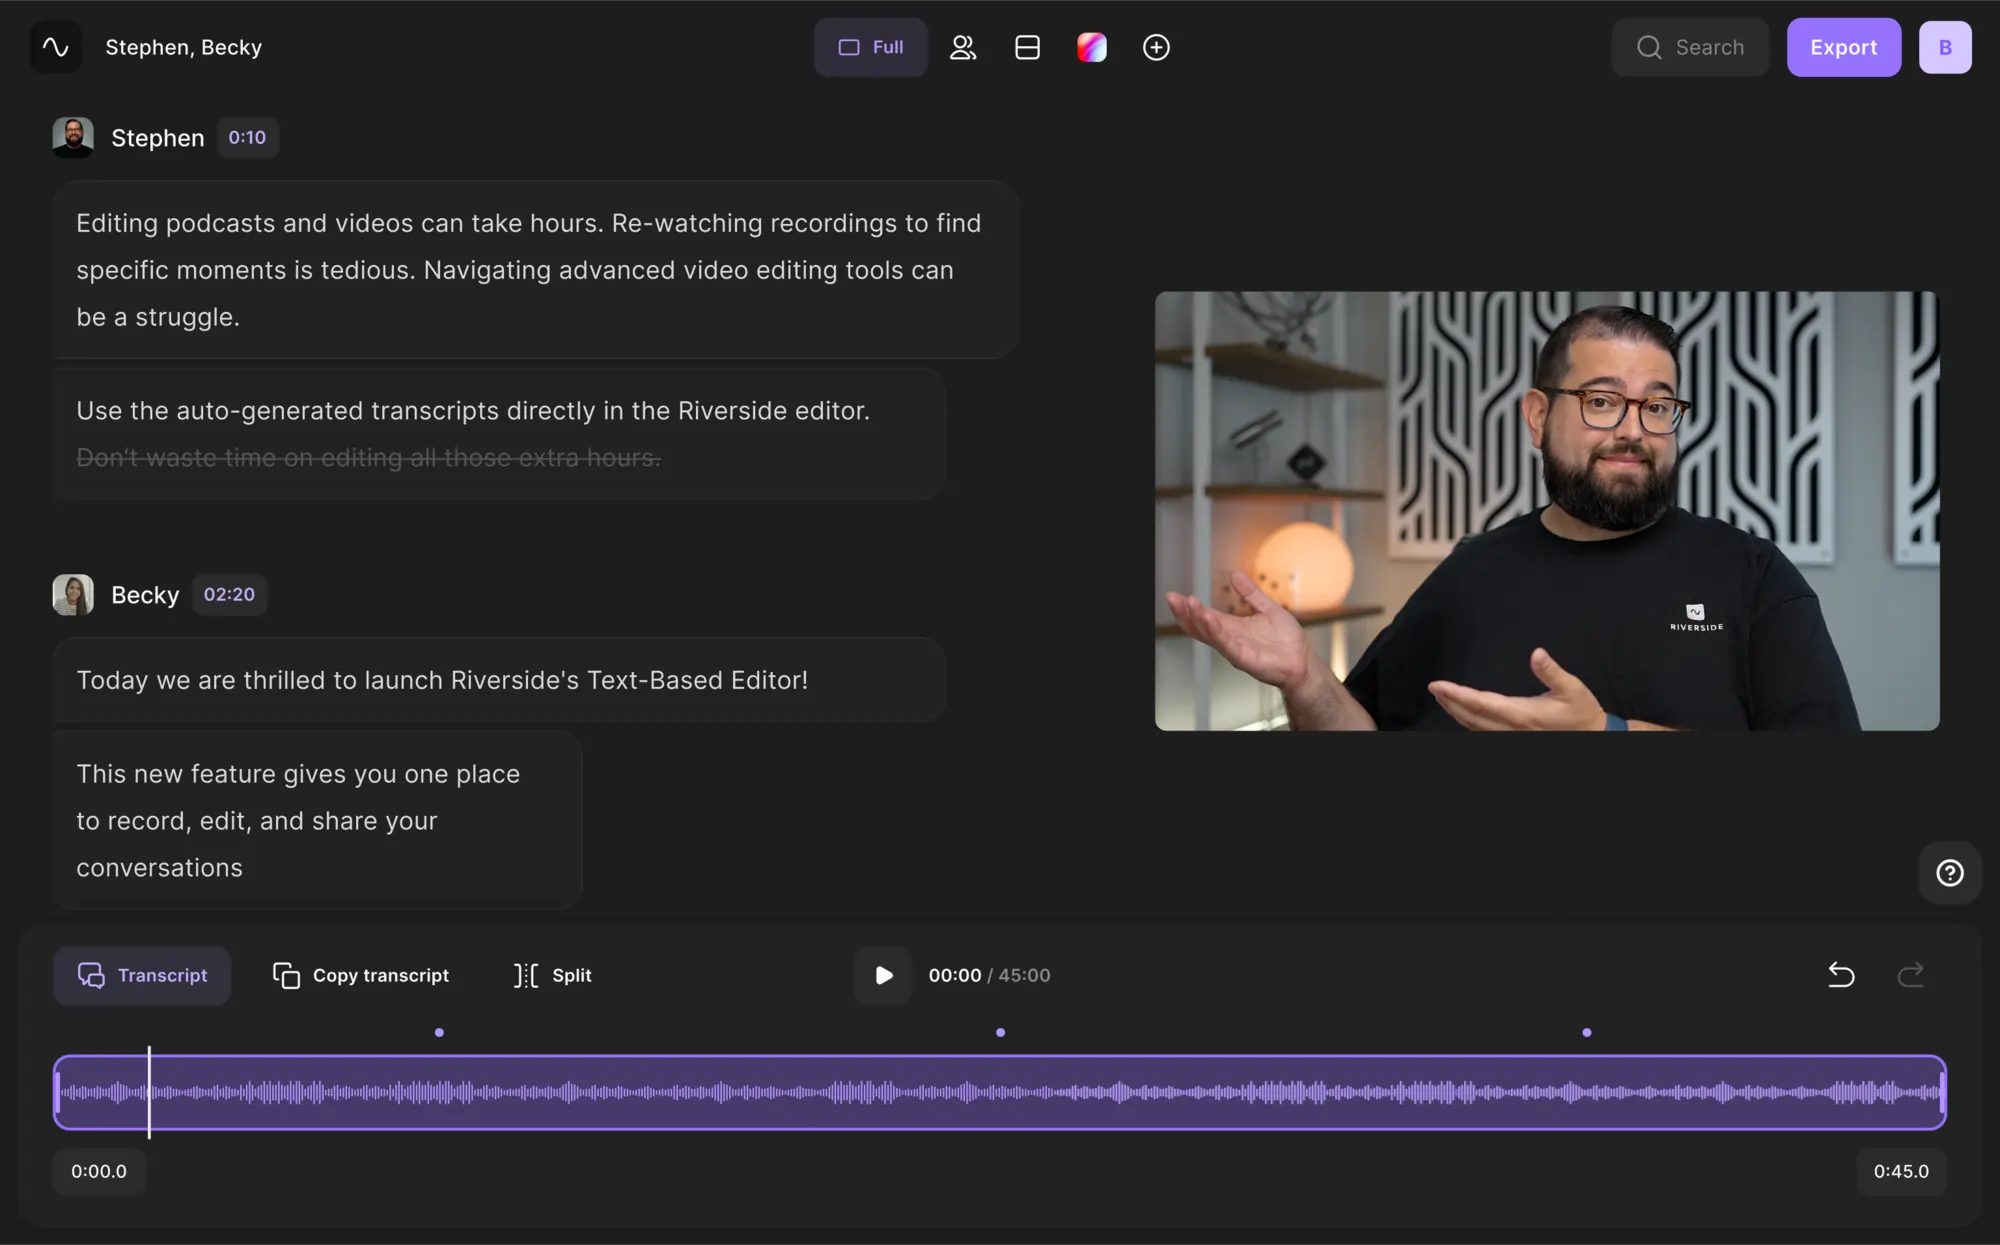Enable the transcript view toggle
Viewport: 2000px width, 1245px height.
tap(141, 975)
